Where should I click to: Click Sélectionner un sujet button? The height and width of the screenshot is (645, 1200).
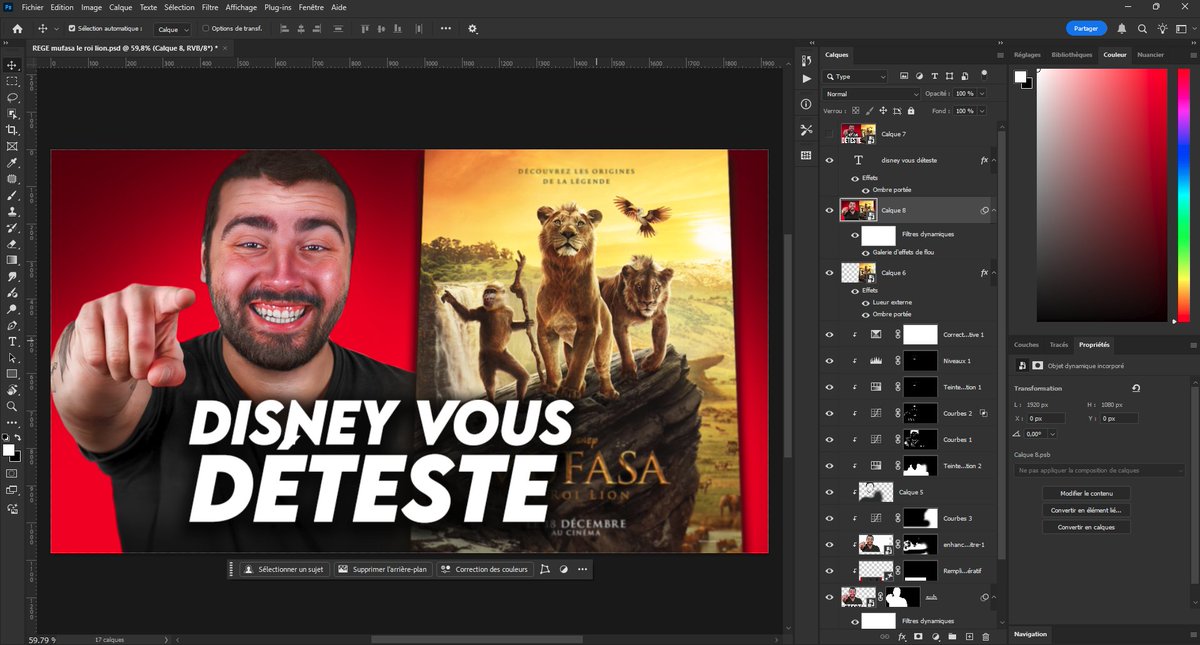tap(284, 570)
